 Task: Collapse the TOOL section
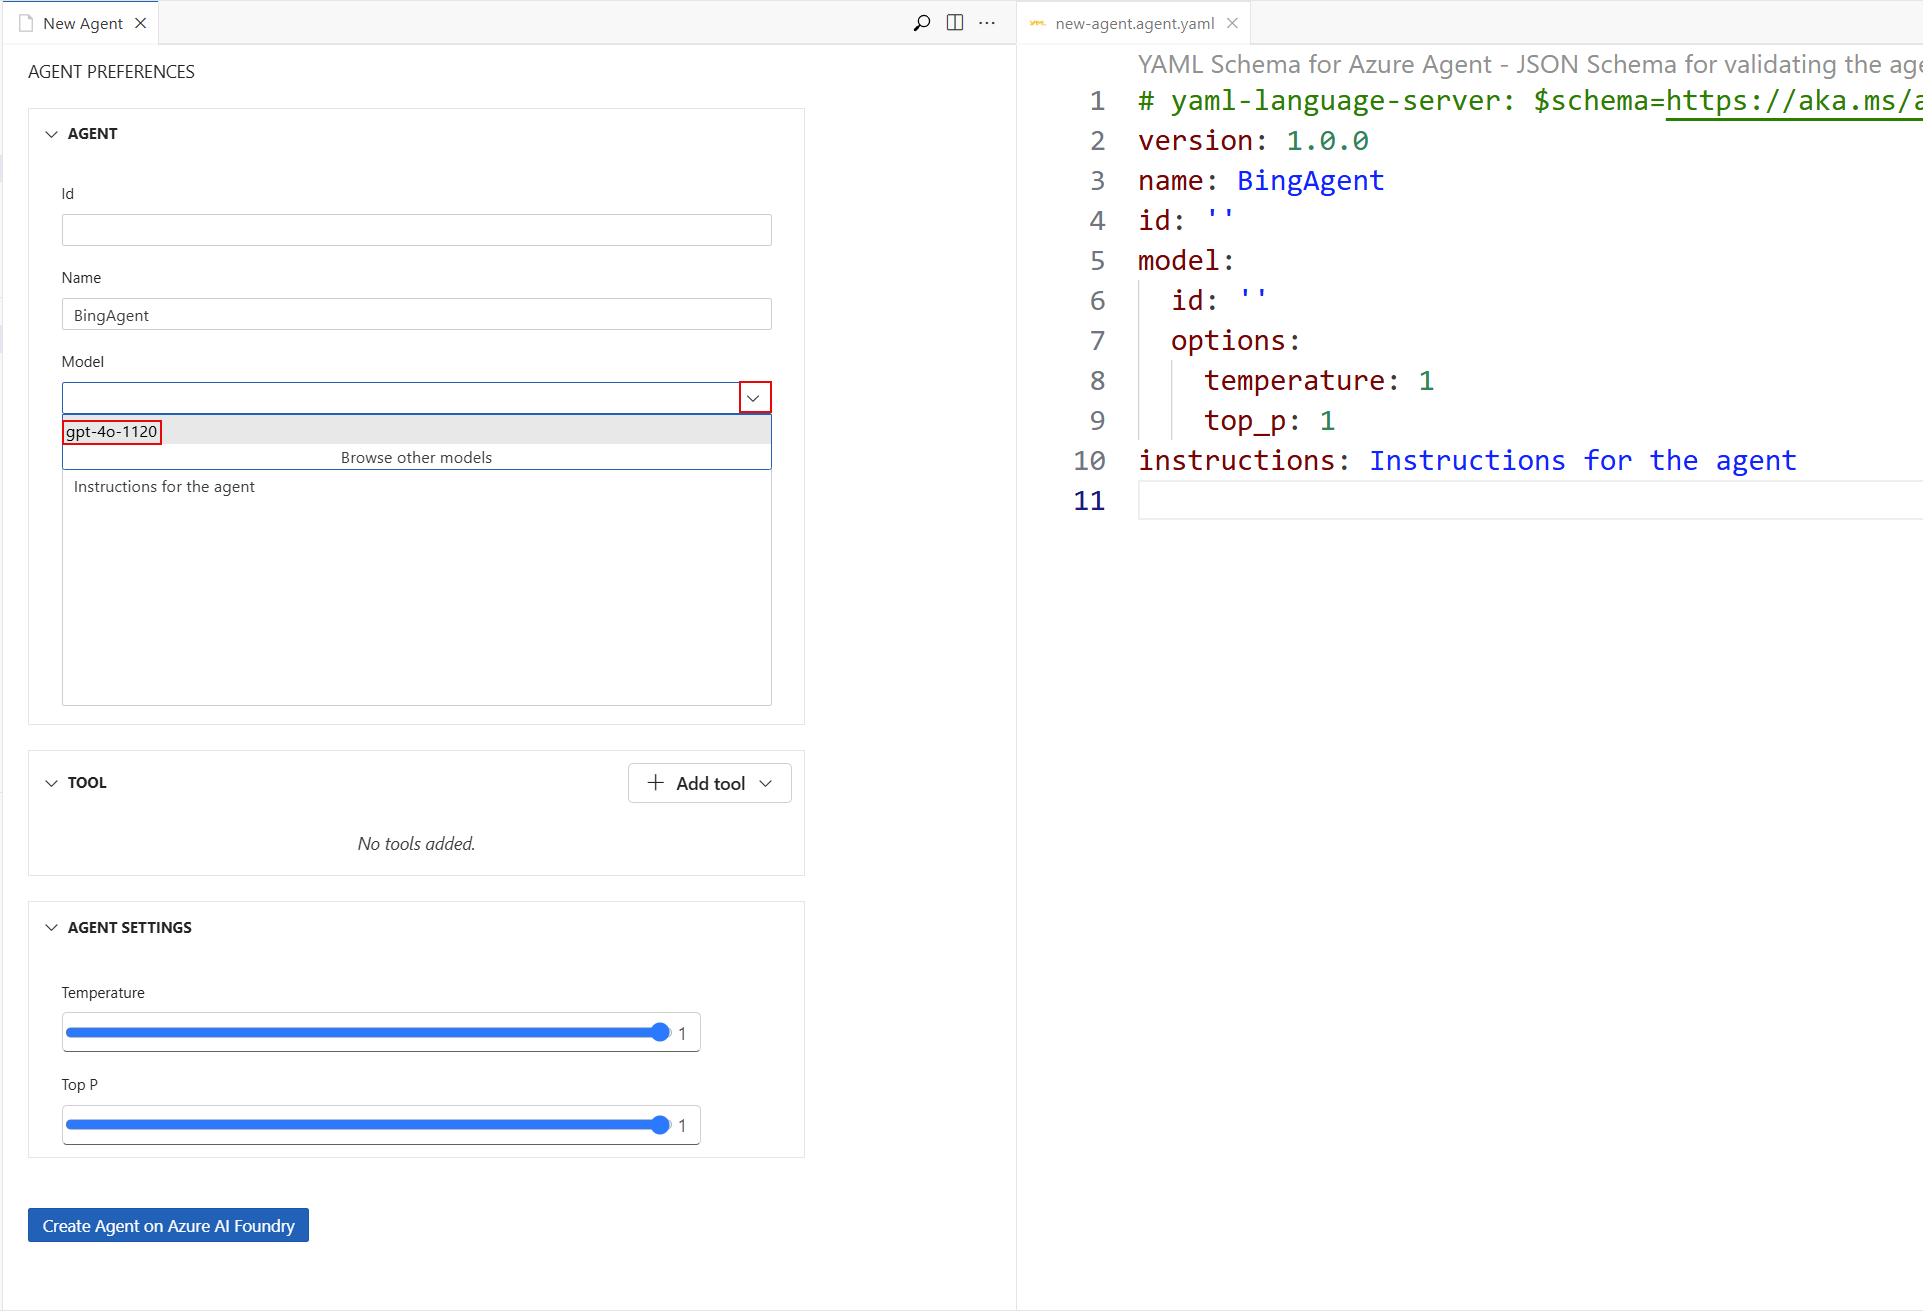(x=51, y=783)
